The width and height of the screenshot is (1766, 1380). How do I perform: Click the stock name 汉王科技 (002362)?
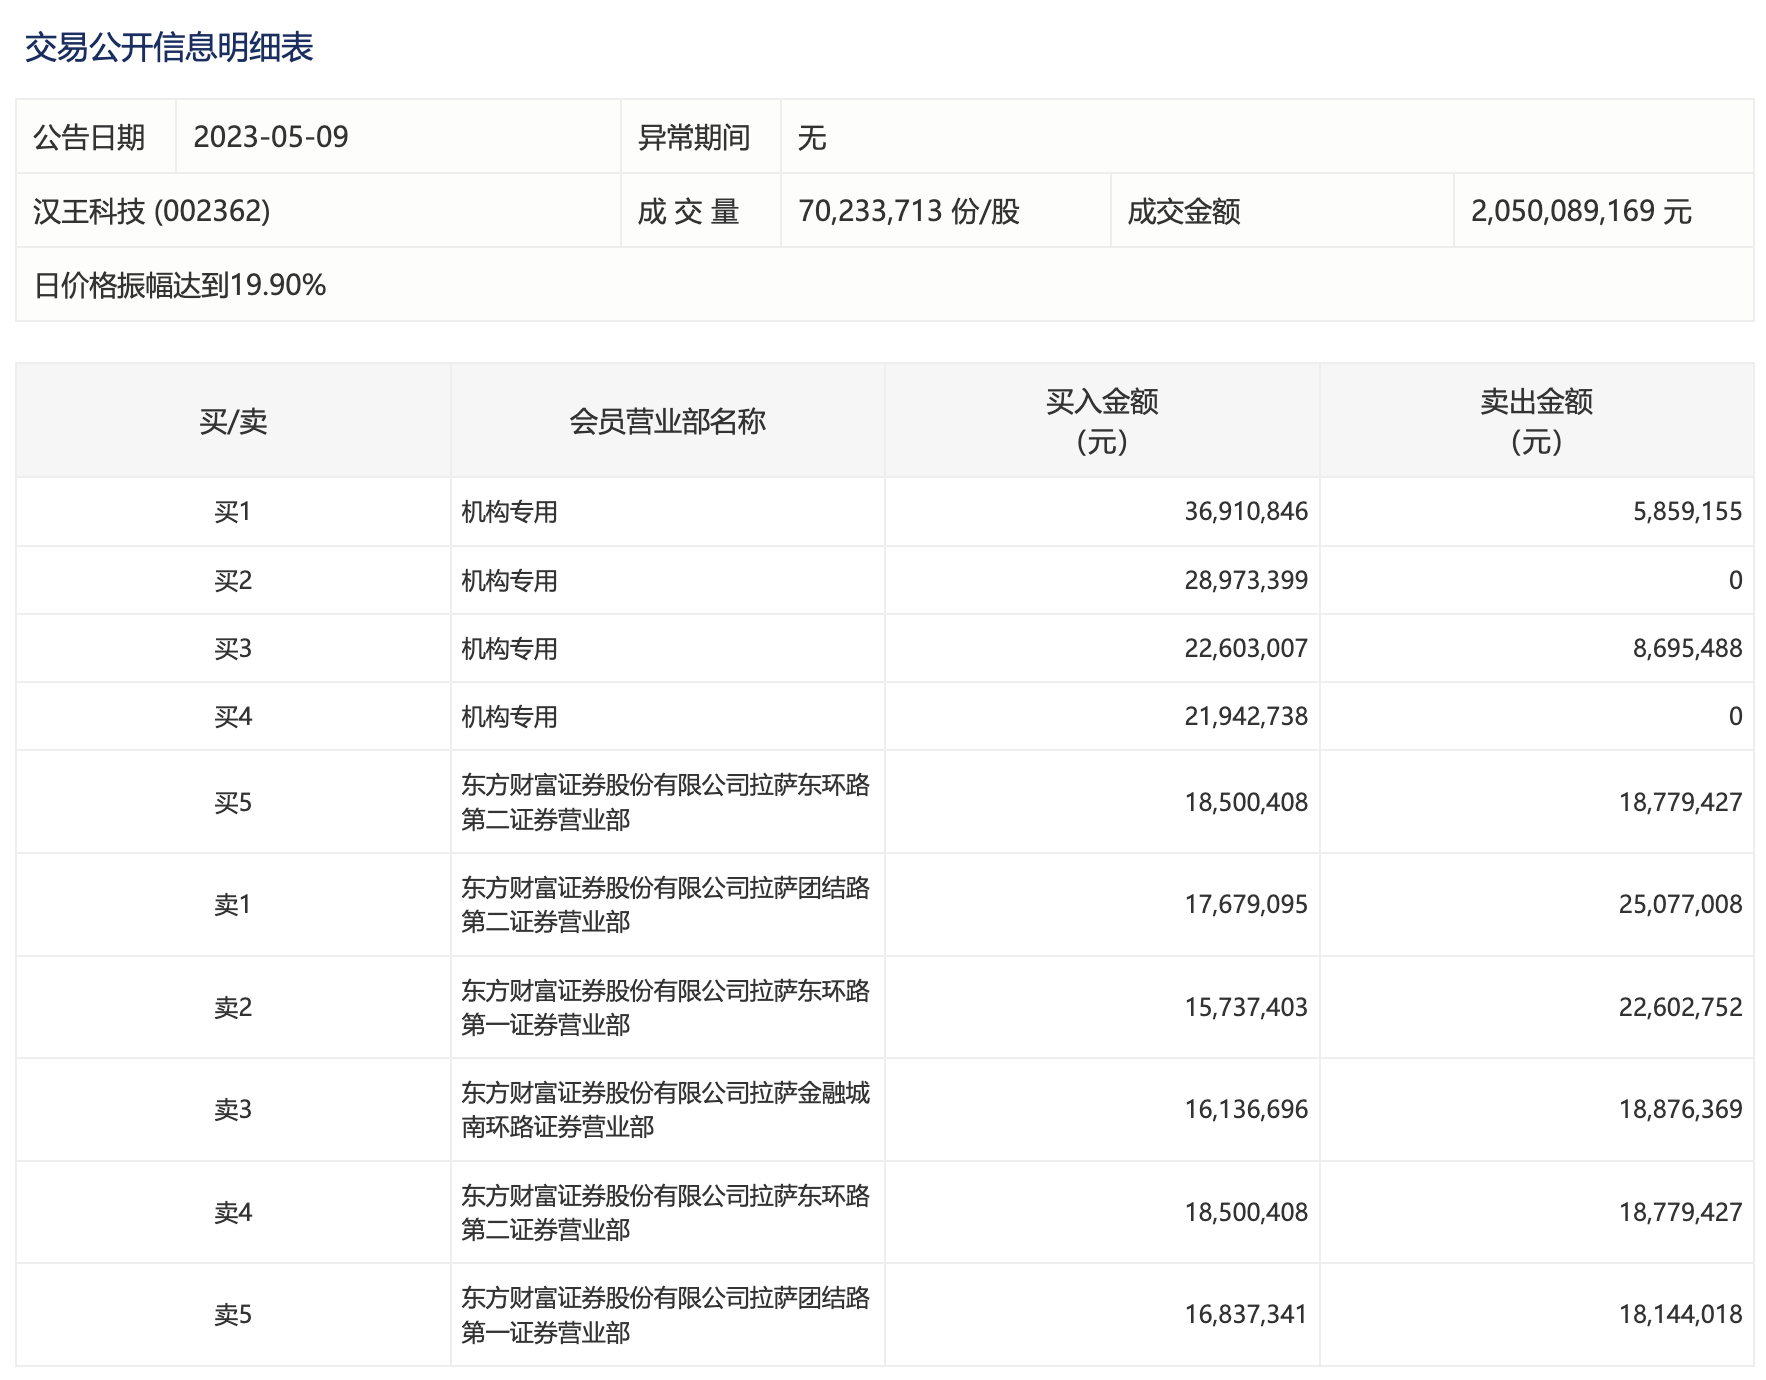click(x=152, y=211)
